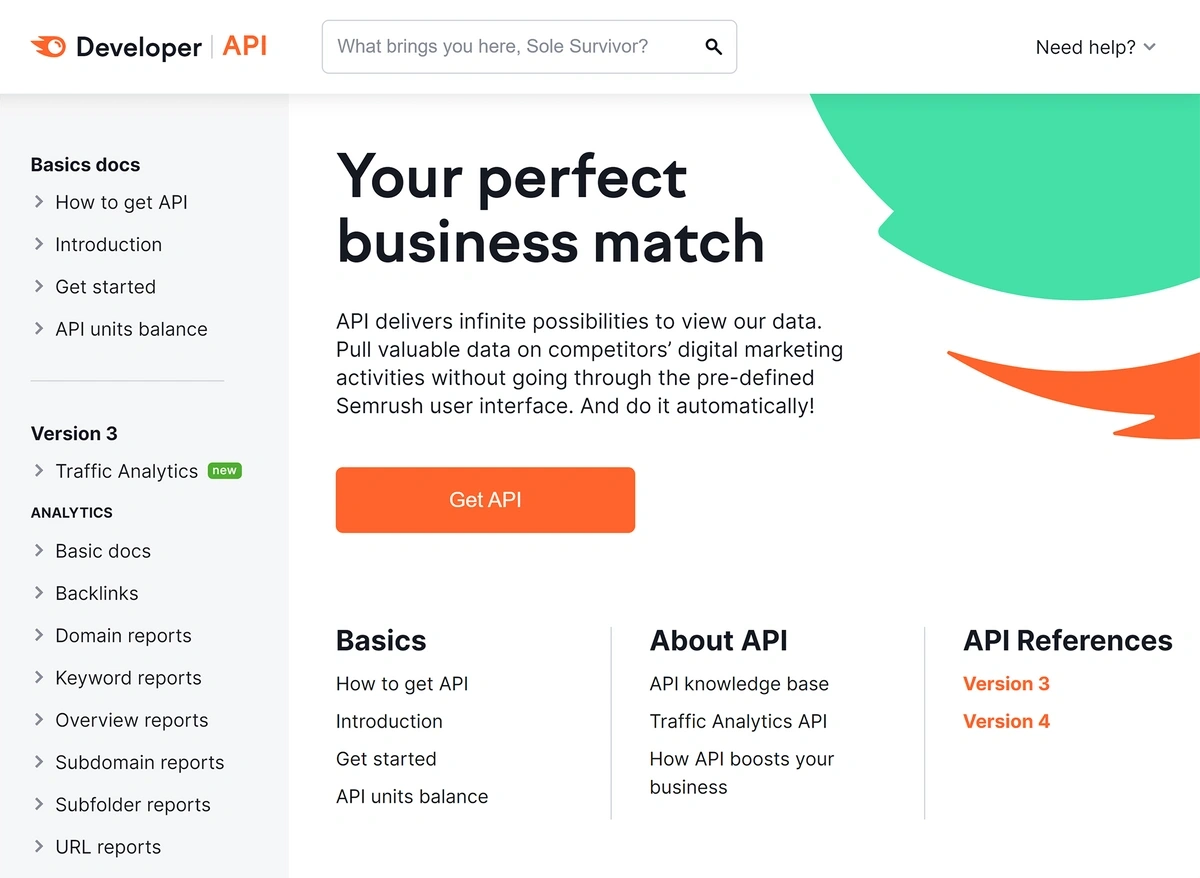Screen dimensions: 1200x878
Task: Expand the URL reports sidebar arrow
Action: pyautogui.click(x=39, y=846)
